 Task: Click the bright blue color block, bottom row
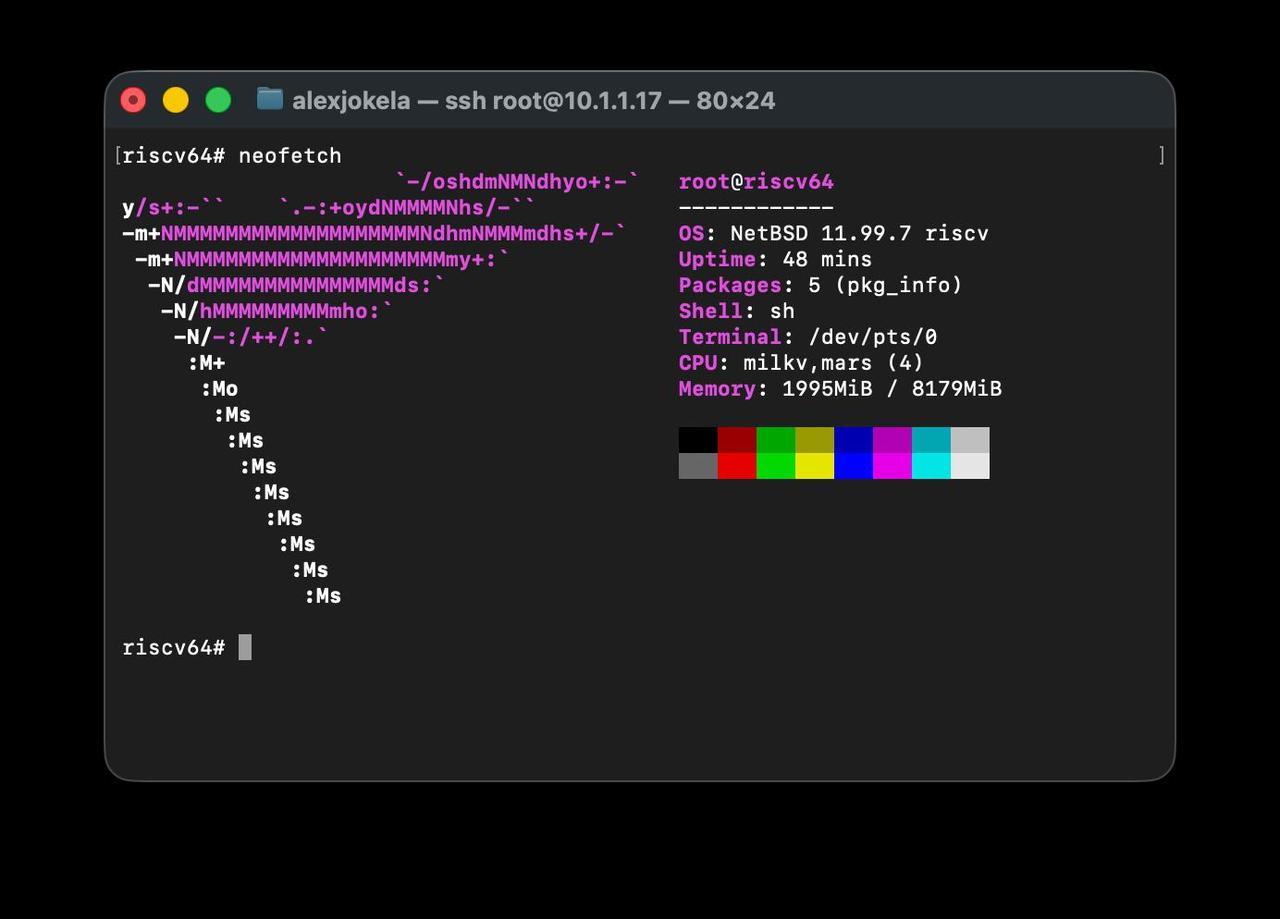[853, 466]
